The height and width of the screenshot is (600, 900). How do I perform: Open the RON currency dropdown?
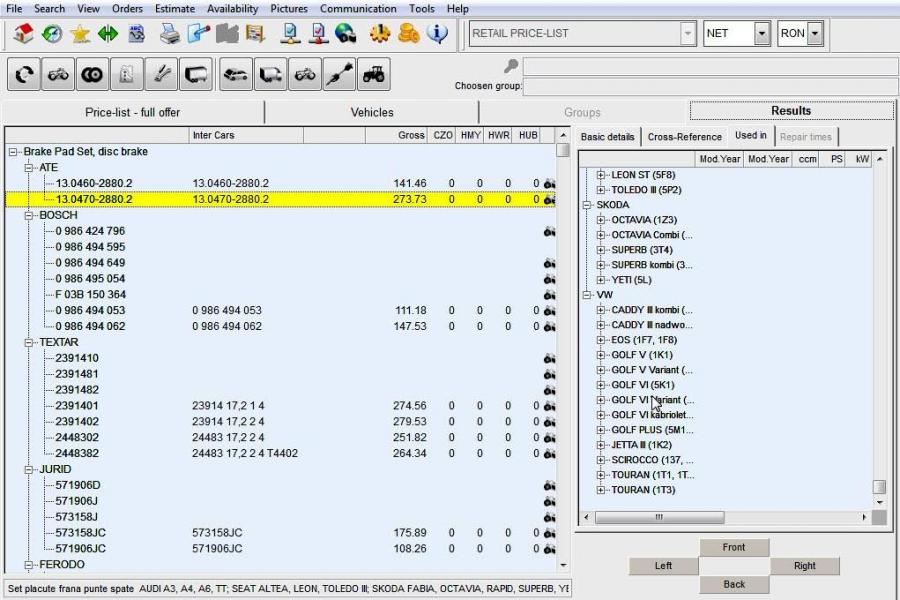[x=815, y=34]
